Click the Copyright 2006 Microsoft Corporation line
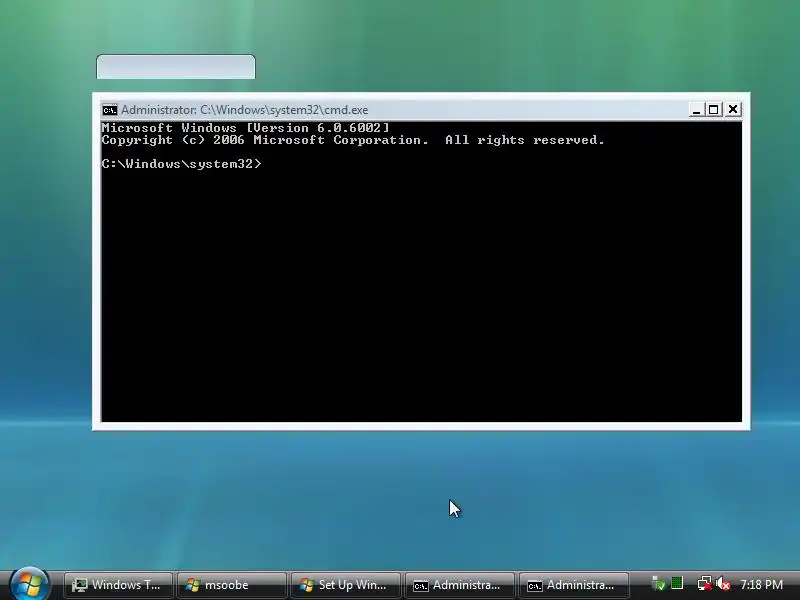The image size is (800, 600). pos(353,140)
